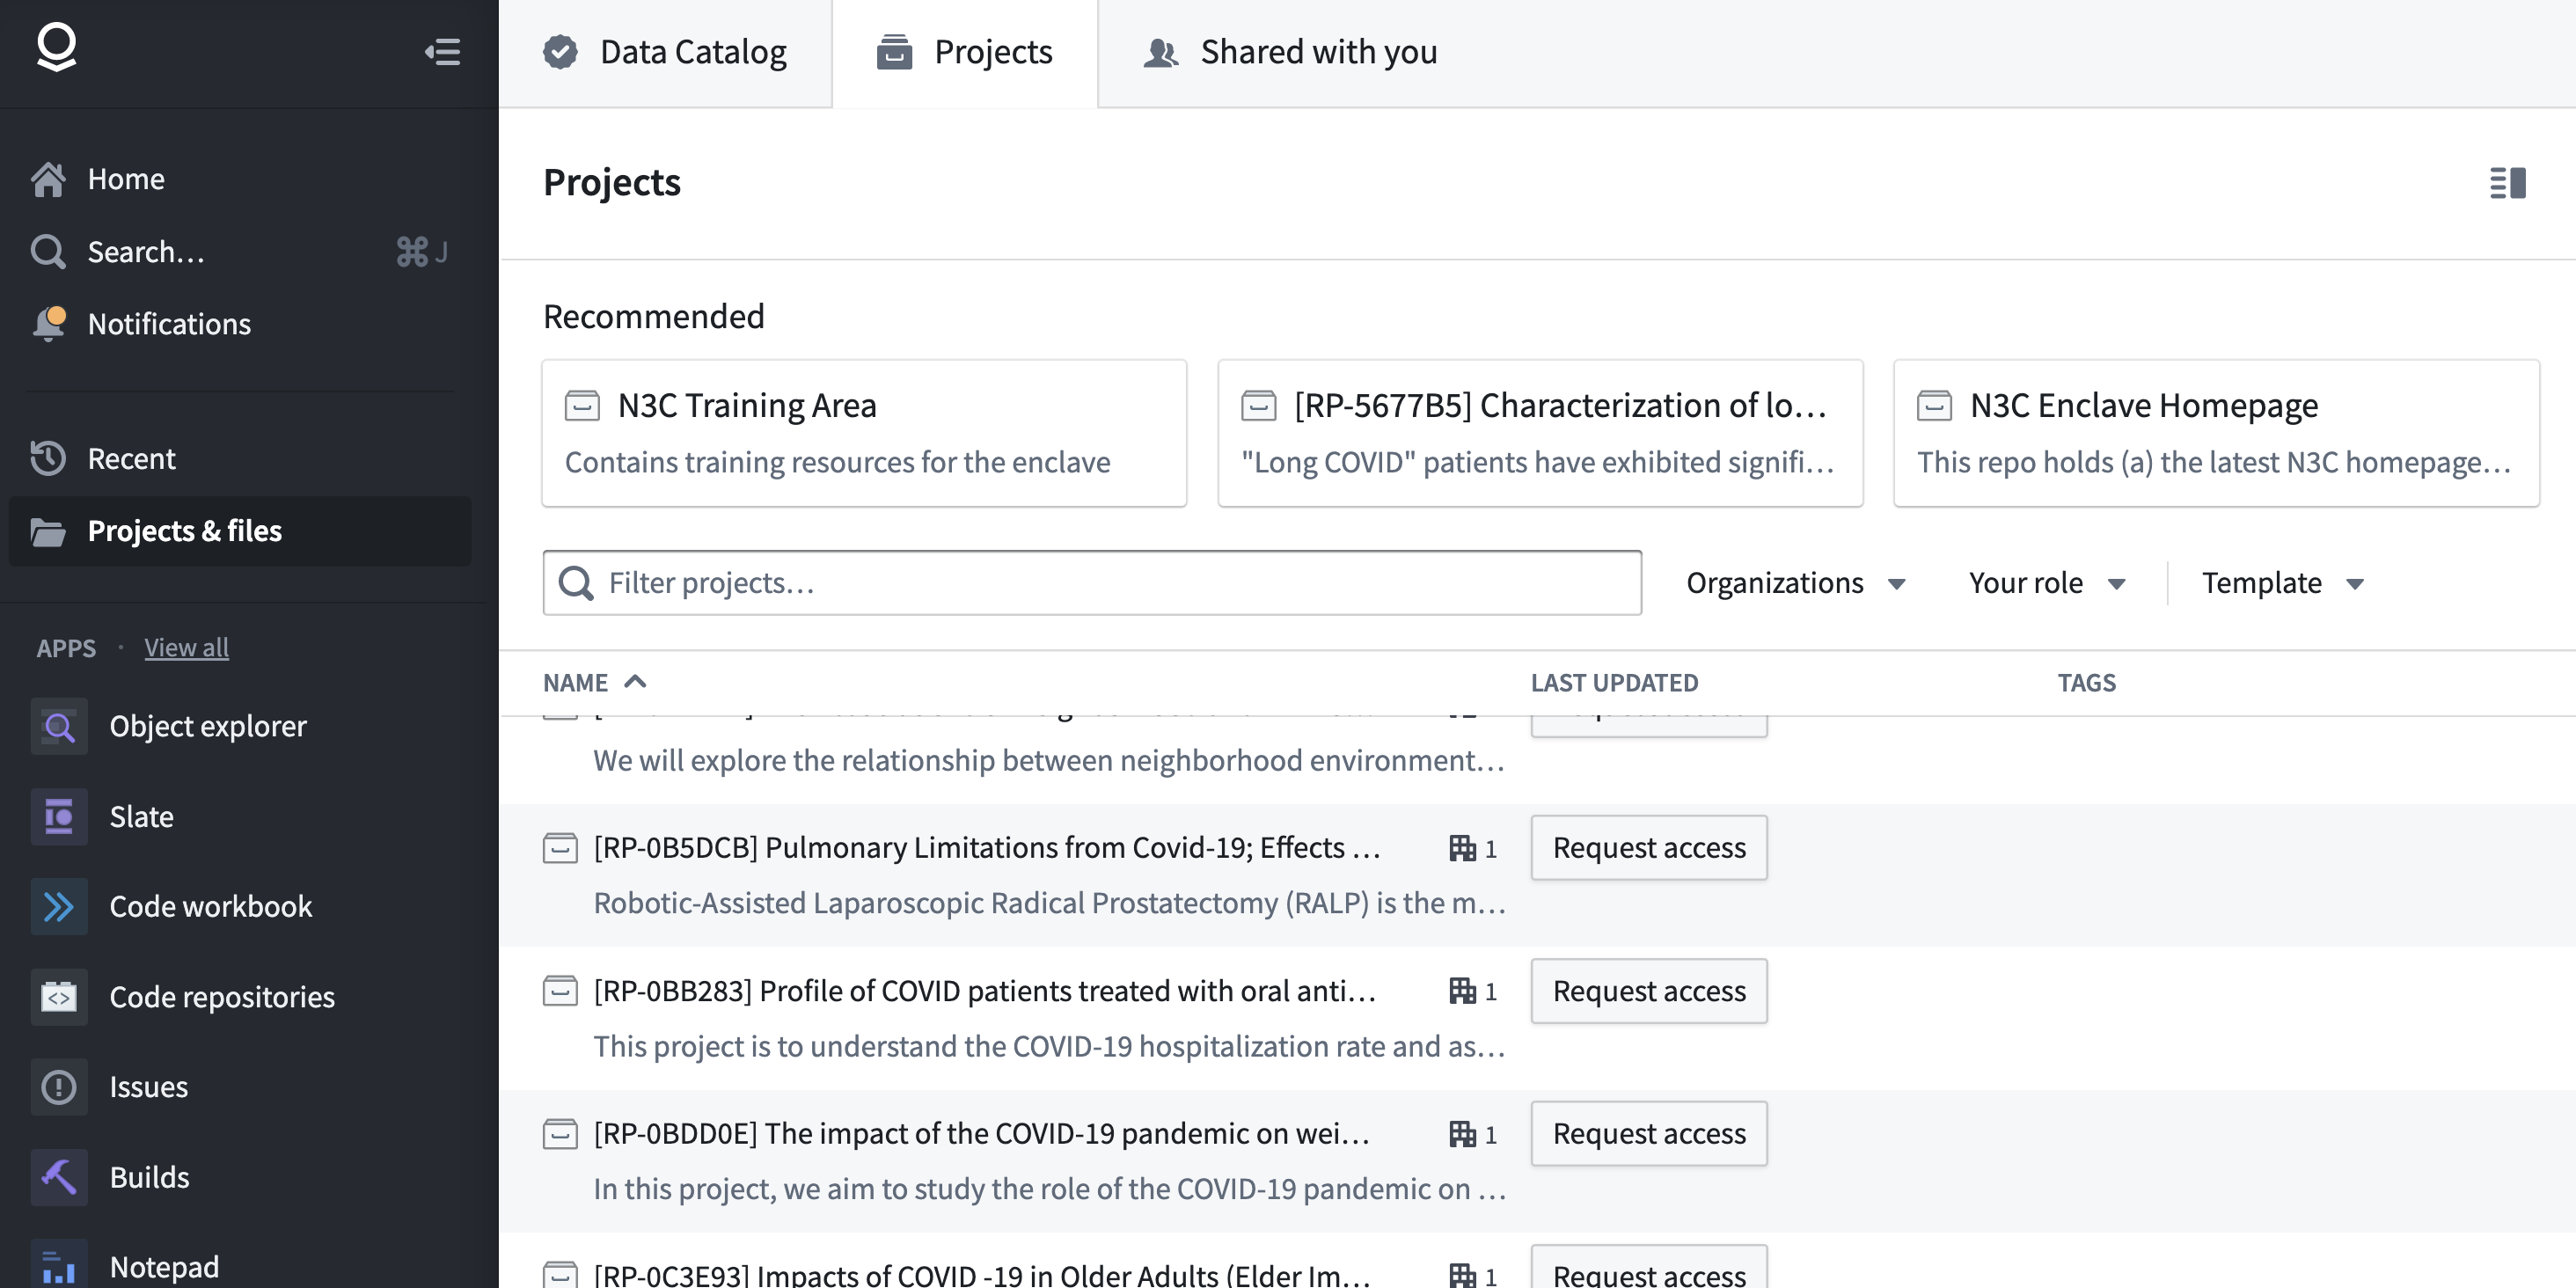
Task: Request access to RP-0BB283 project
Action: tap(1648, 990)
